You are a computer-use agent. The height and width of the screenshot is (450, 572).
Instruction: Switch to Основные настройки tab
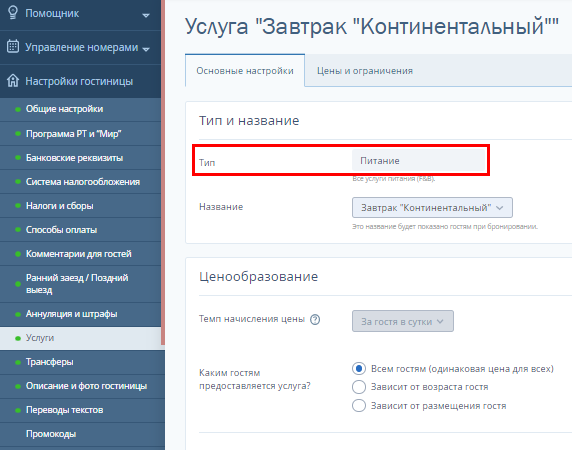pyautogui.click(x=245, y=71)
